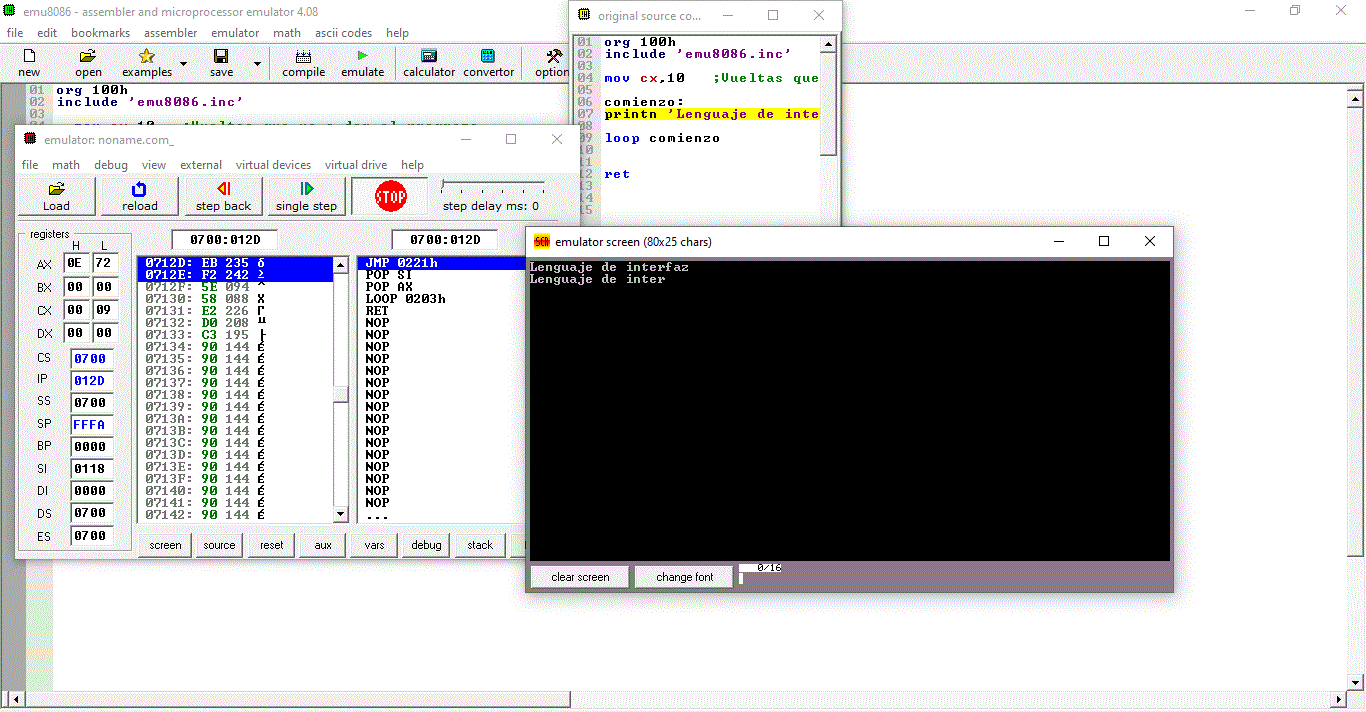Clear the emulator screen
Viewport: 1366px width, 712px height.
[580, 577]
